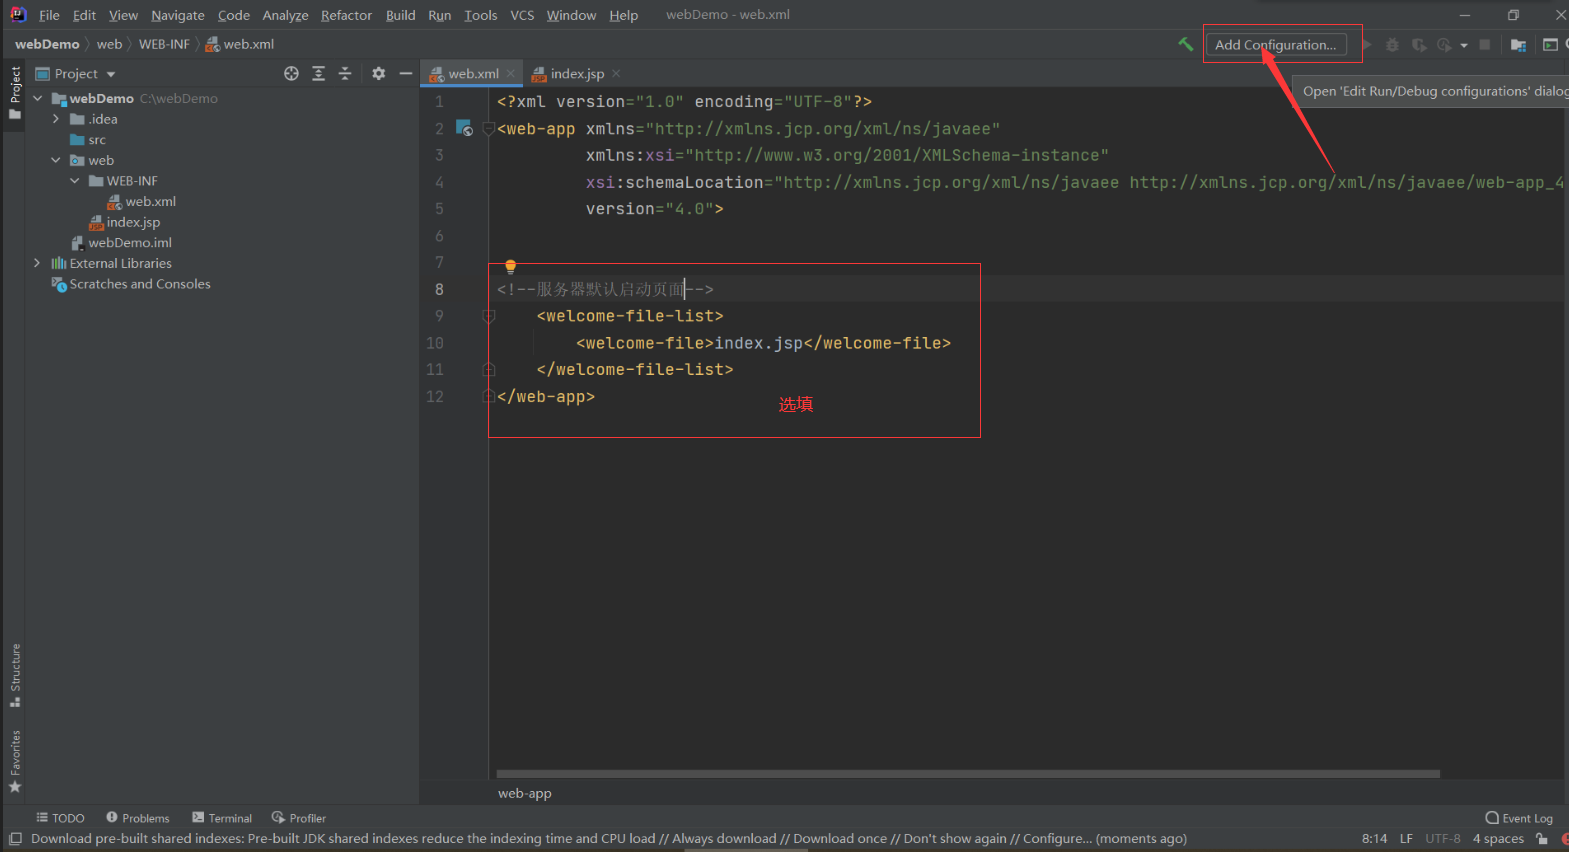Collapse the WEB-INF folder

click(75, 181)
